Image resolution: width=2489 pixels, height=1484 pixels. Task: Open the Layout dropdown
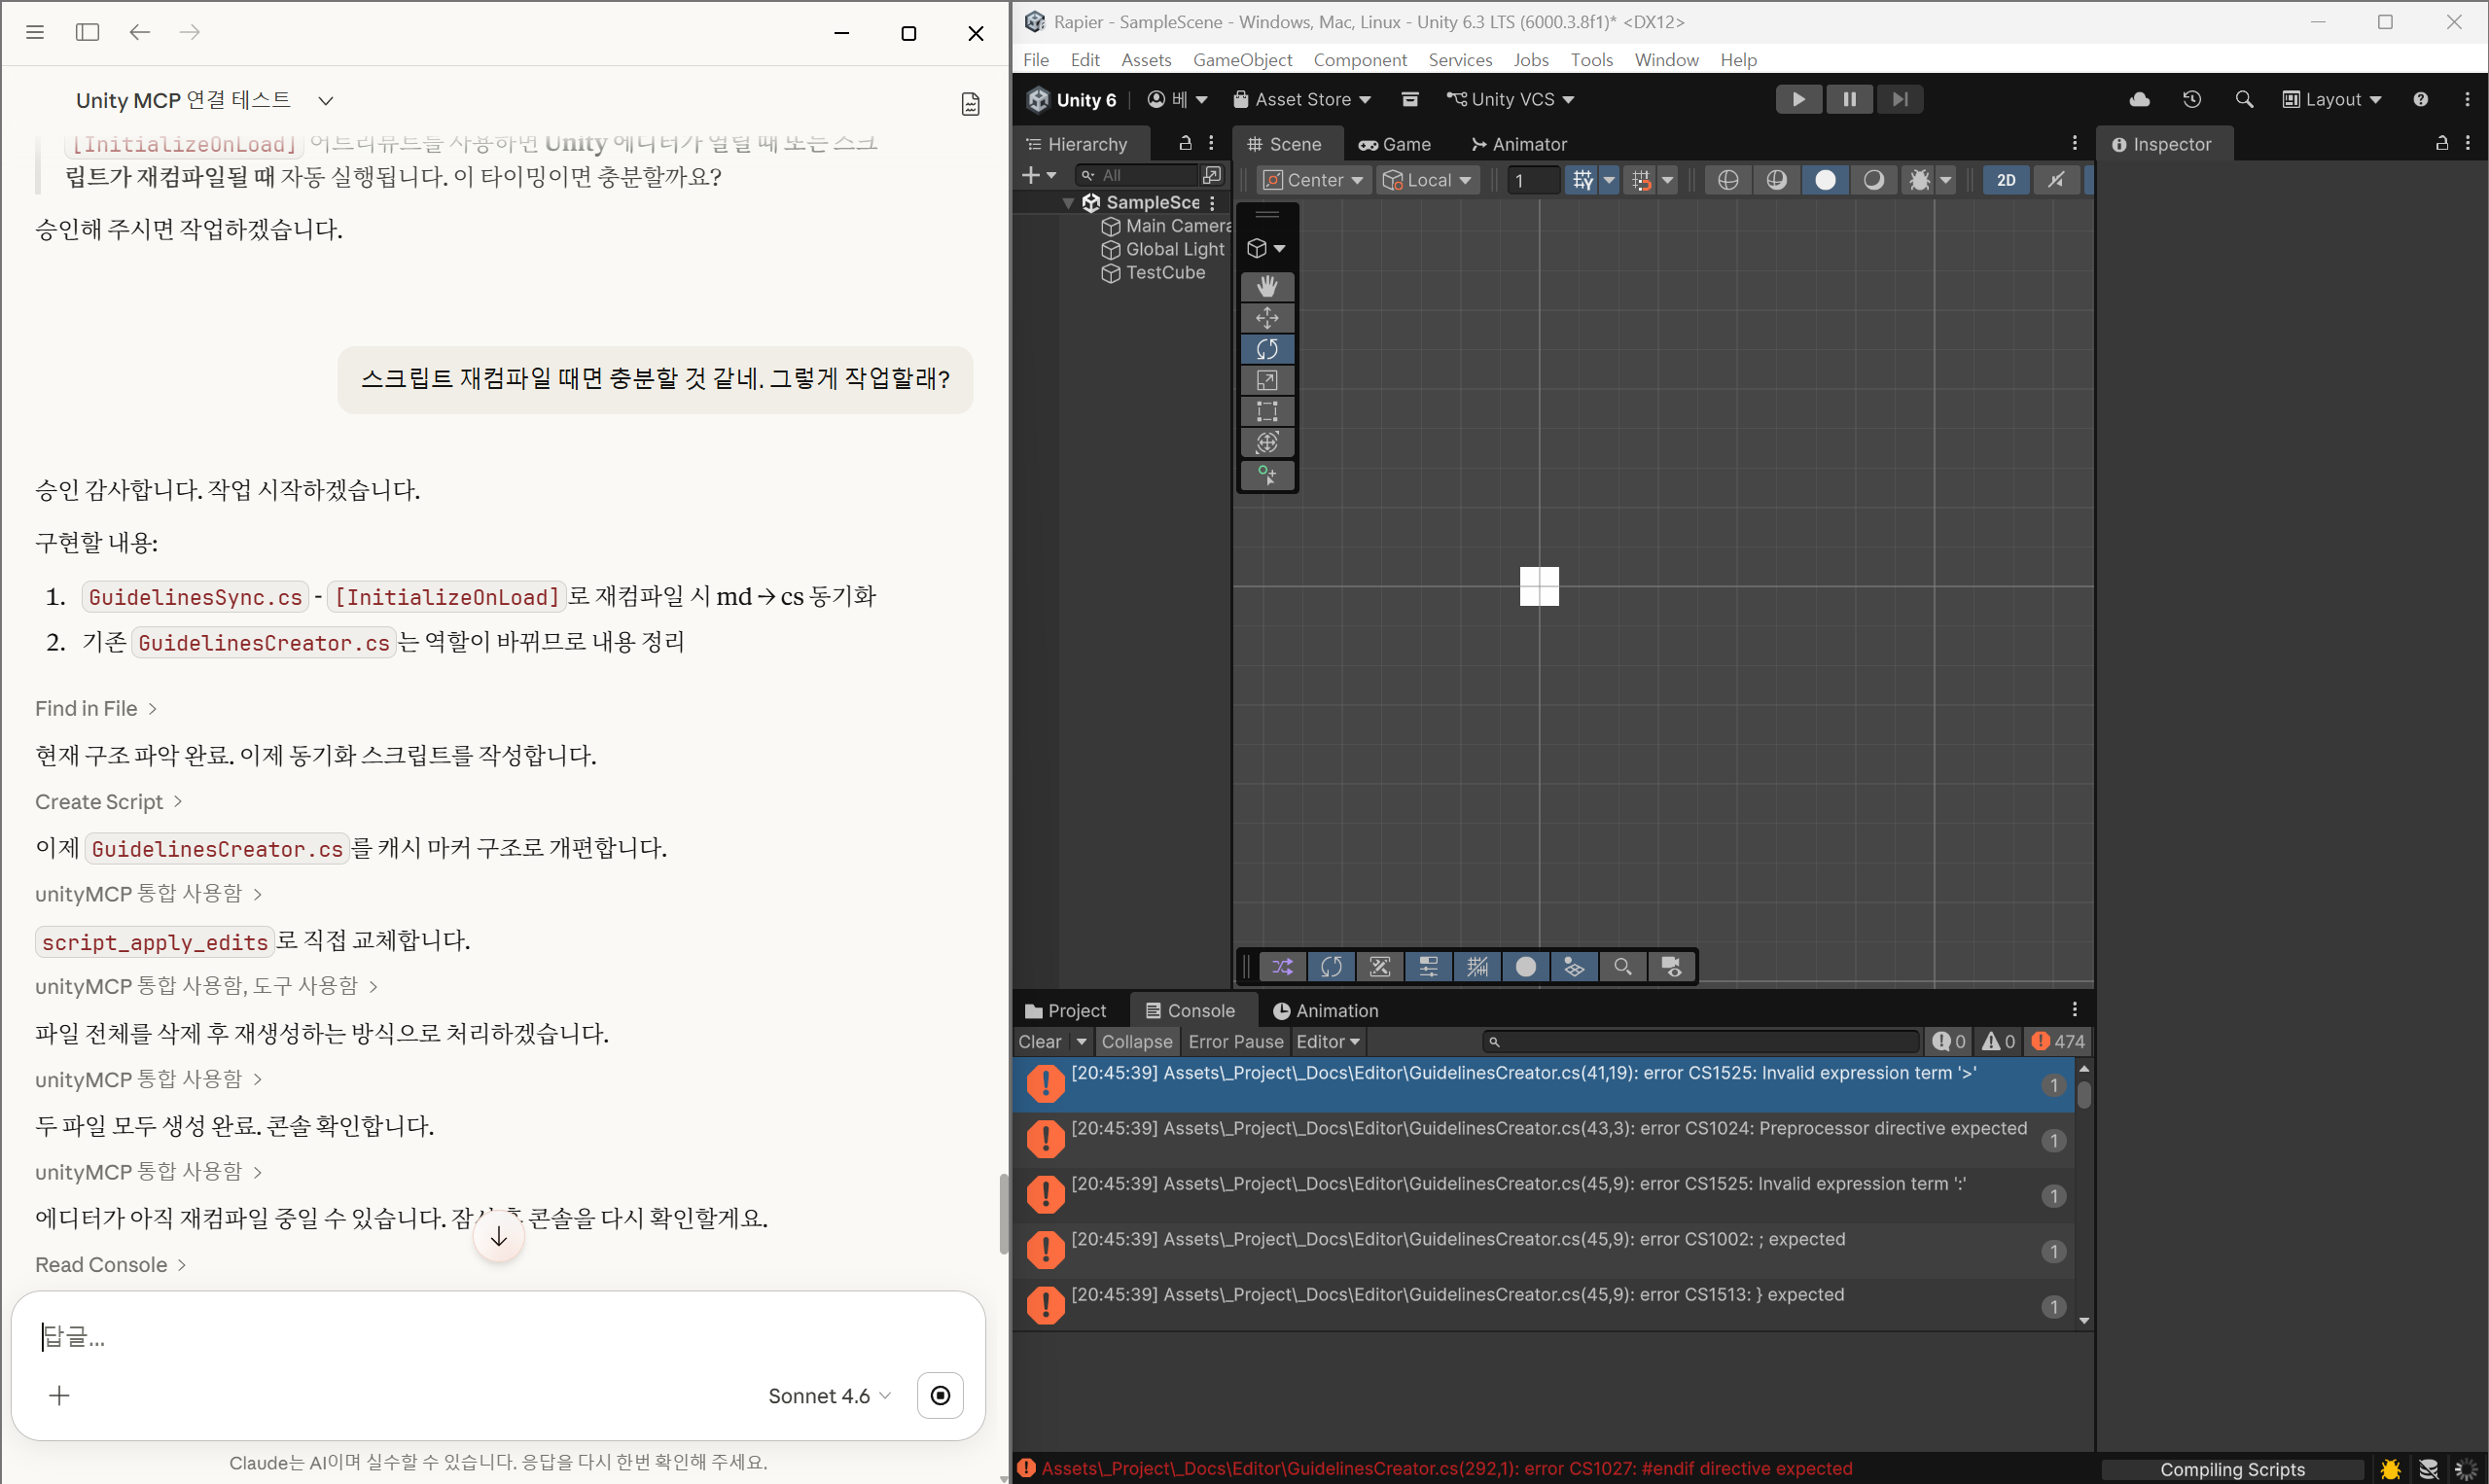click(2332, 99)
